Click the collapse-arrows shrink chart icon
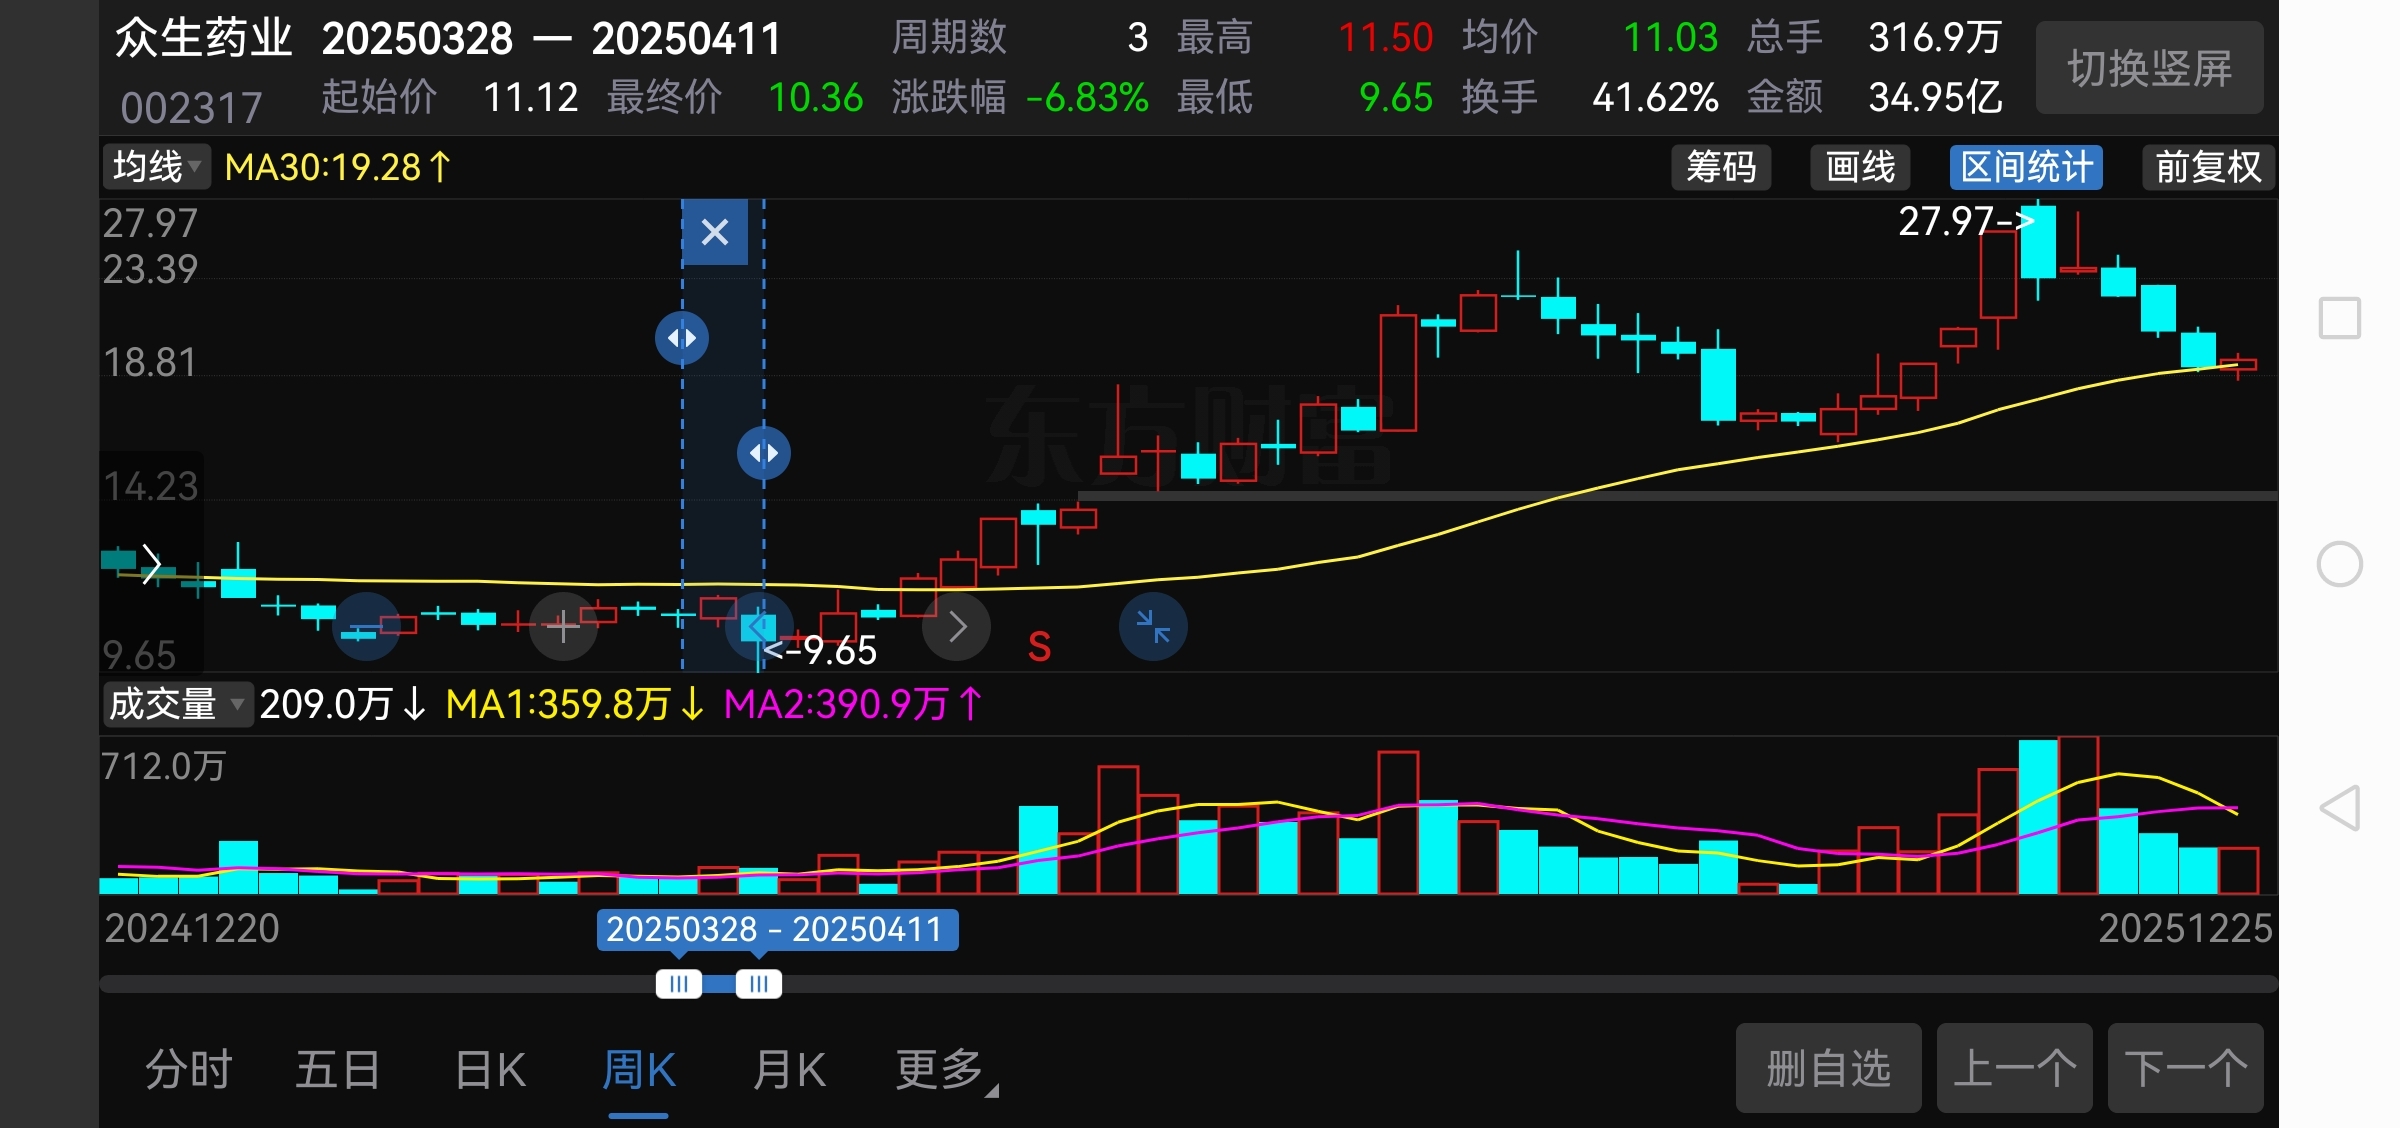This screenshot has height=1128, width=2400. coord(1153,627)
